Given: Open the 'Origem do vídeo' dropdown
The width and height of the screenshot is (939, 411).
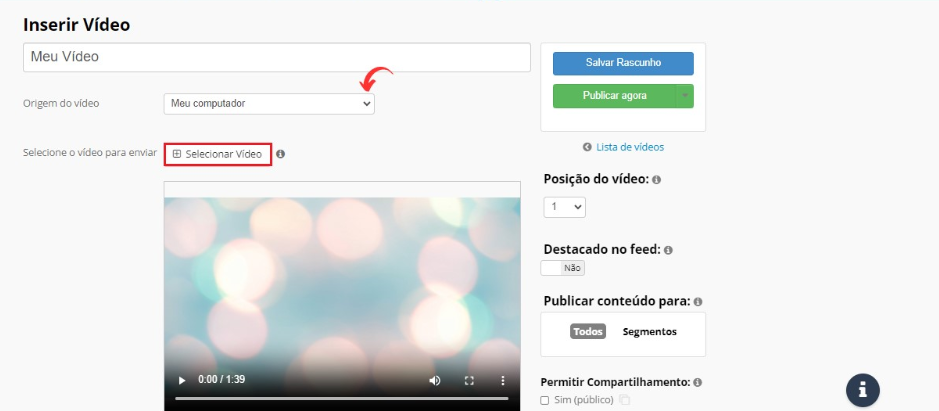Looking at the screenshot, I should point(269,104).
